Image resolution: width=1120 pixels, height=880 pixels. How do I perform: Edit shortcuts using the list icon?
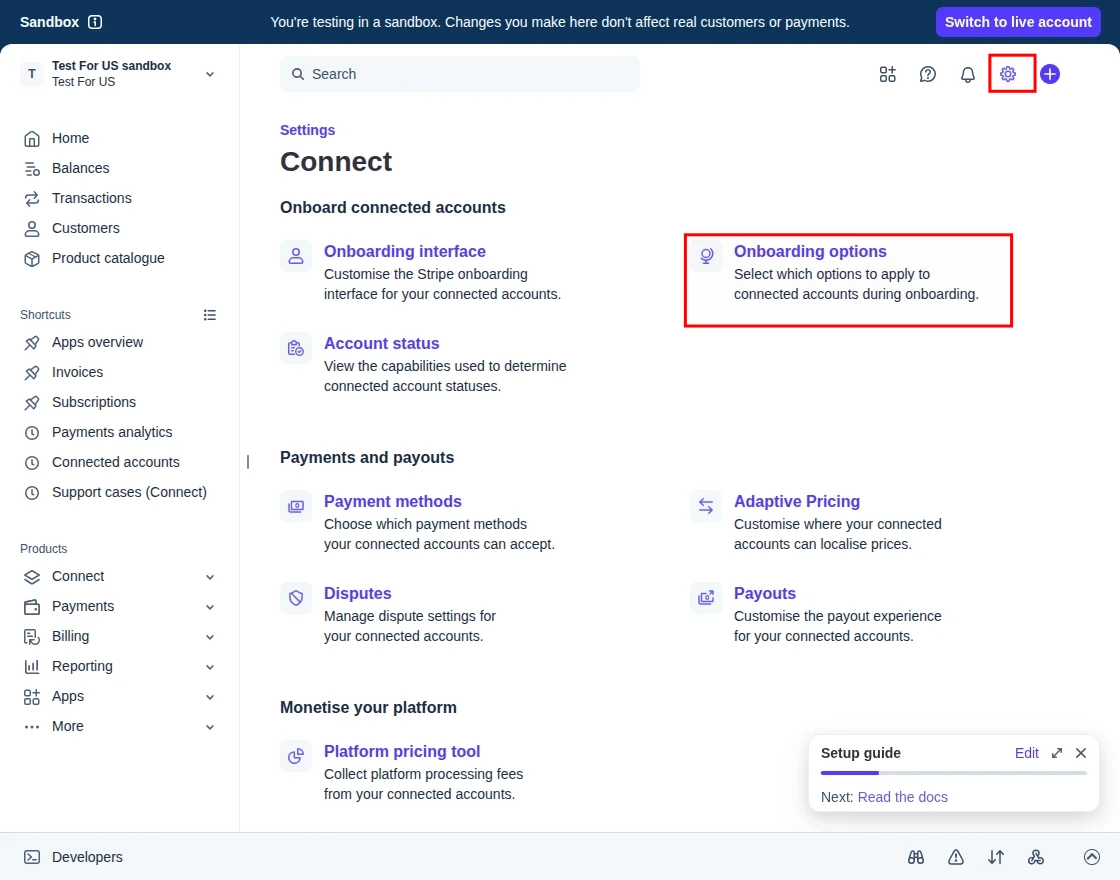coord(209,315)
